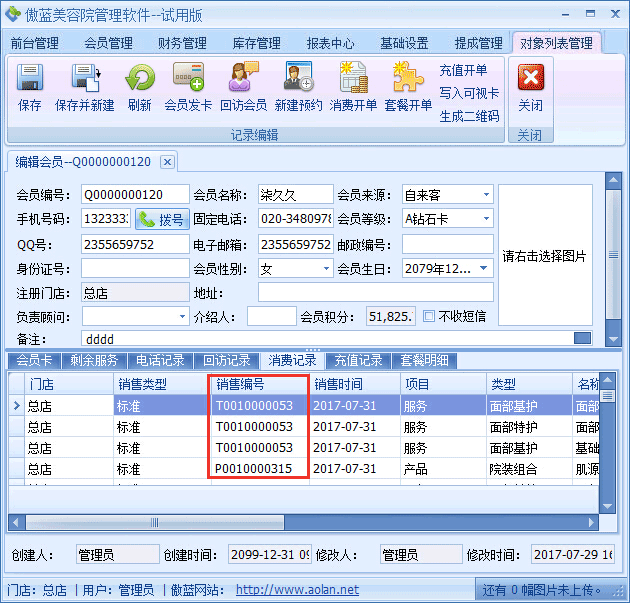The height and width of the screenshot is (603, 630).
Task: Click the table horizontal scrollbar right arrow
Action: pyautogui.click(x=591, y=522)
